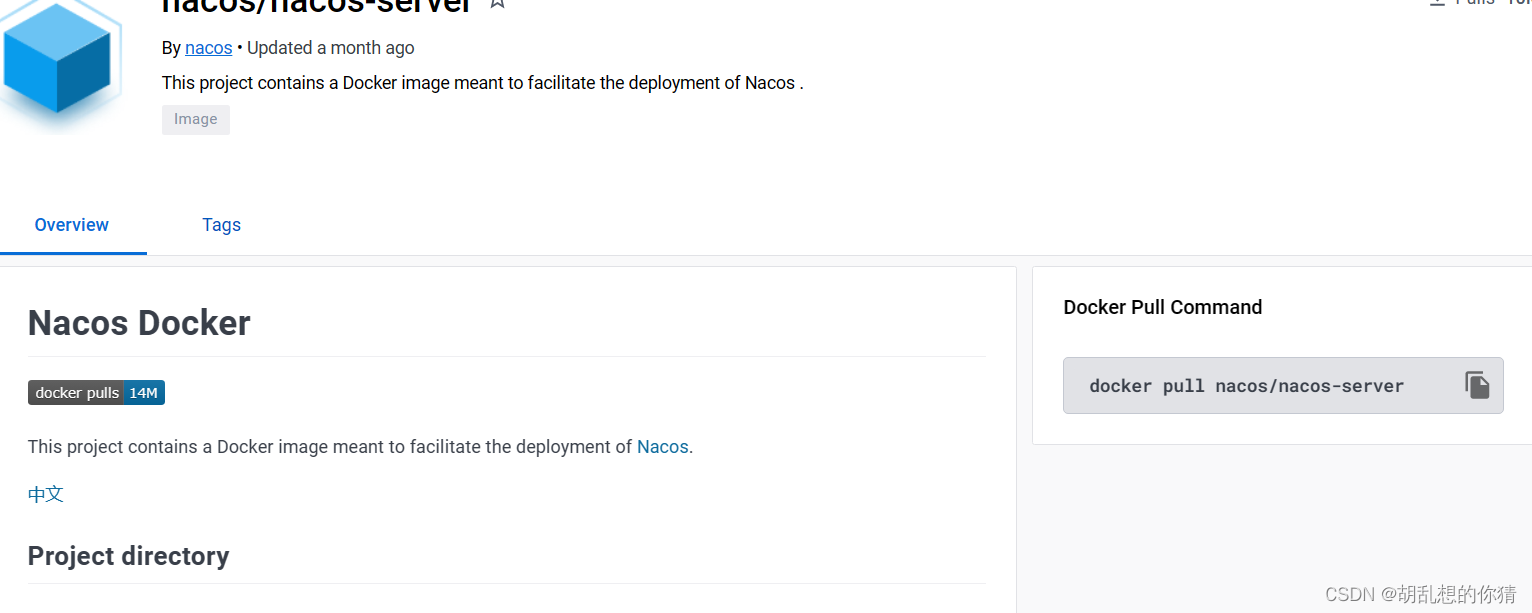Open the nacos publisher profile link
Viewport: 1532px width, 613px height.
[x=208, y=47]
